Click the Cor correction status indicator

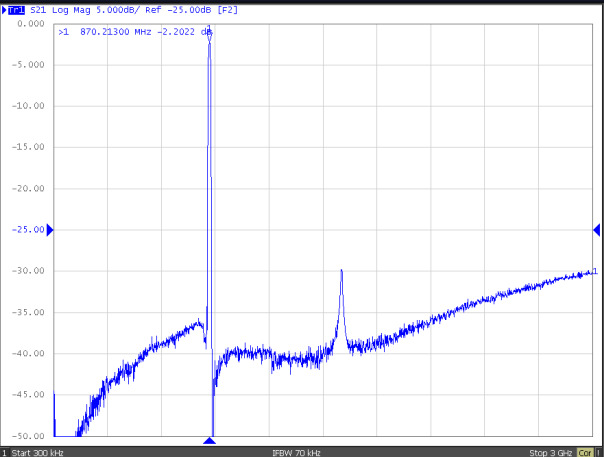click(x=584, y=452)
